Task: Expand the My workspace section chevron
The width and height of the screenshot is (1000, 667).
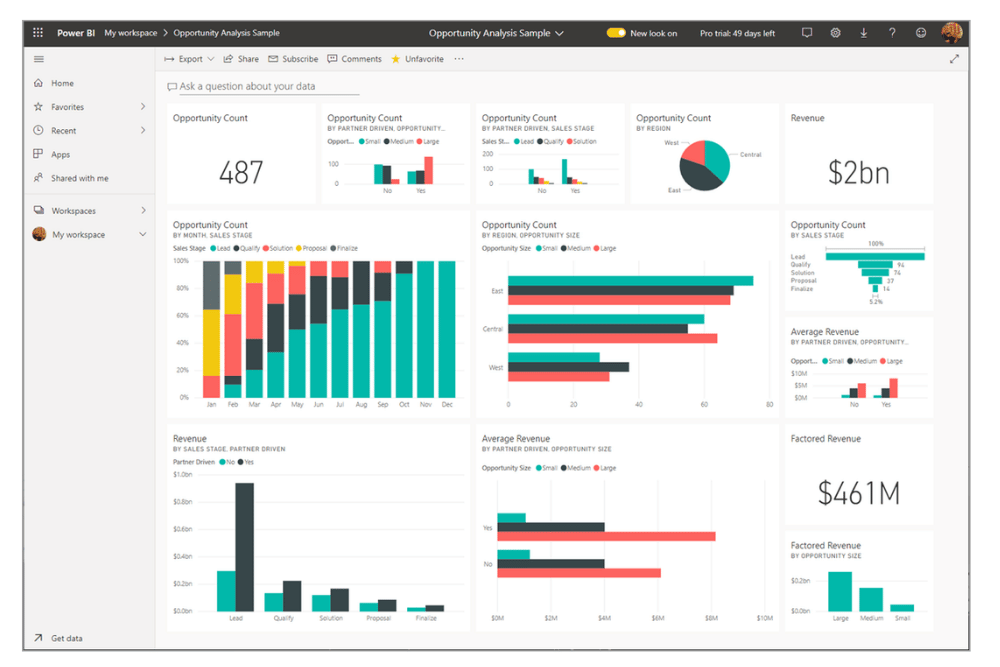Action: (143, 235)
